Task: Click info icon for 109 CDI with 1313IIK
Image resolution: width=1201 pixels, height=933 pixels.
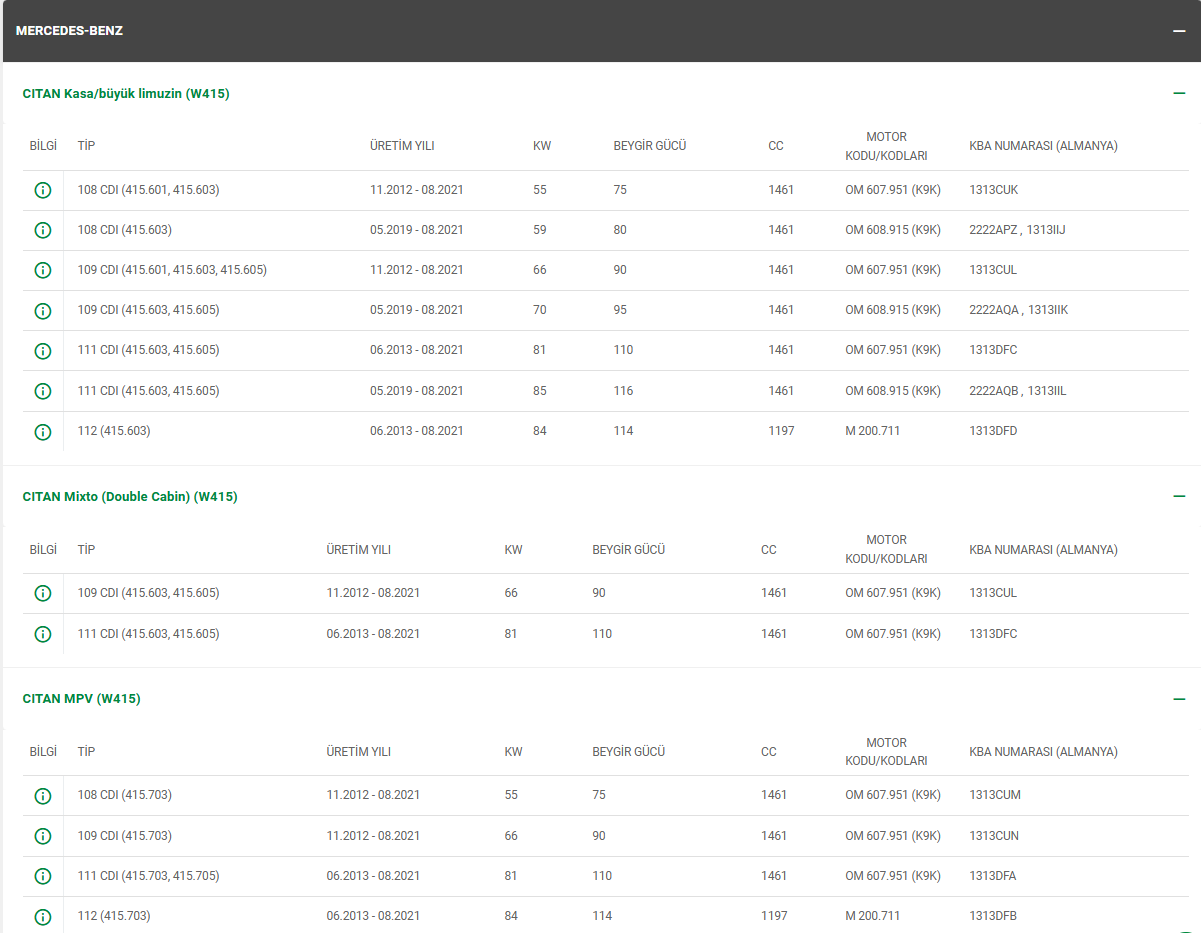Action: coord(42,310)
